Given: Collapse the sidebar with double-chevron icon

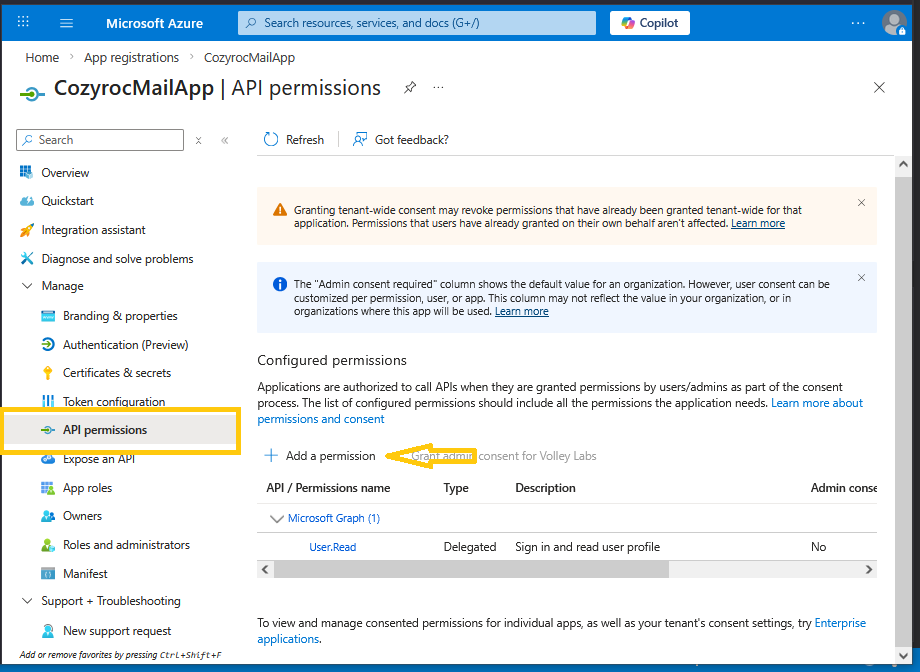Looking at the screenshot, I should [x=225, y=141].
